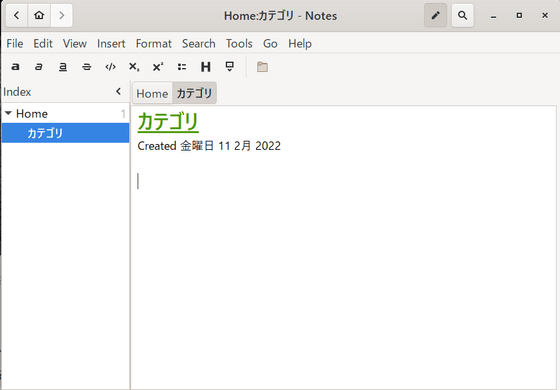Select カテゴリ page in index tree
The height and width of the screenshot is (390, 560).
tap(65, 133)
